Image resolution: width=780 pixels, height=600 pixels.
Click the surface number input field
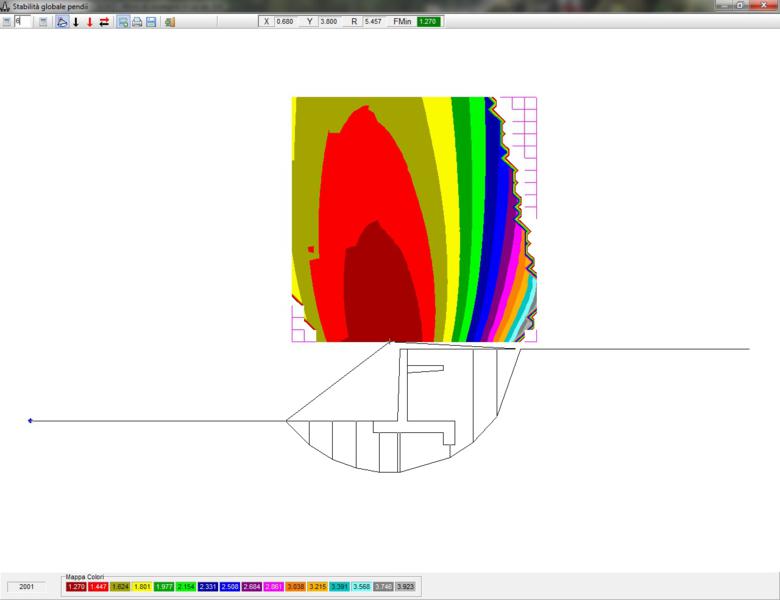tap(24, 22)
